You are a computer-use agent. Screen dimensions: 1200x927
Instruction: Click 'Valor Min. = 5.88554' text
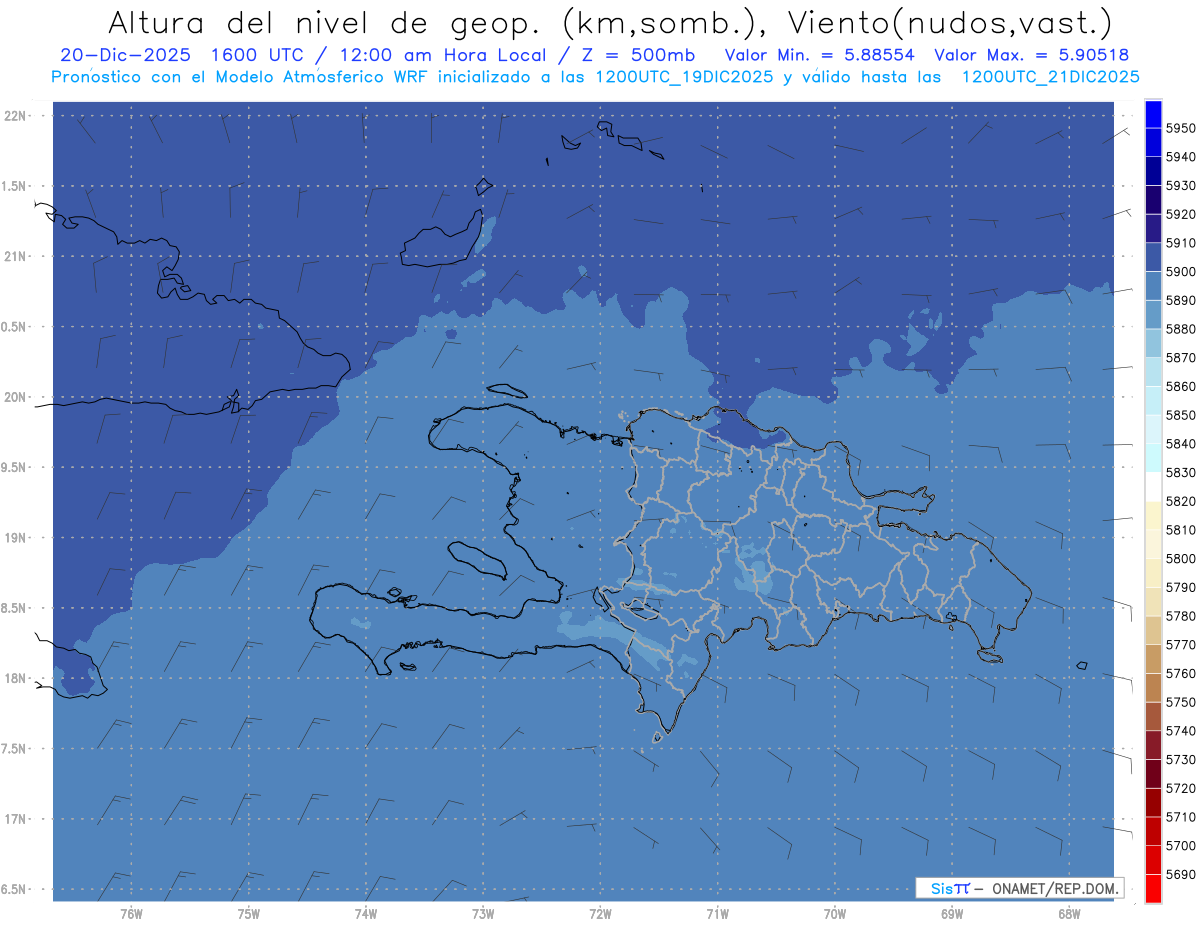pyautogui.click(x=819, y=55)
